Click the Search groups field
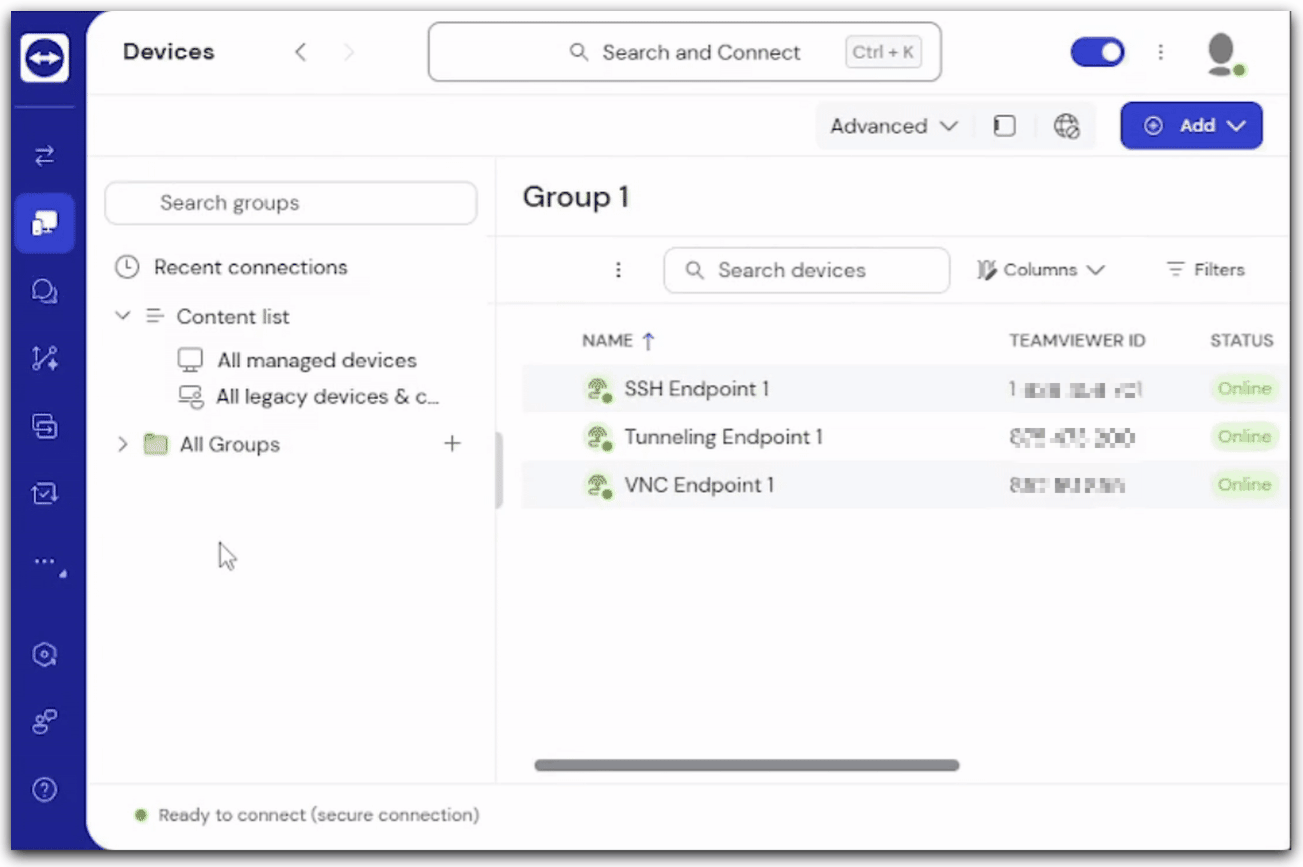The width and height of the screenshot is (1303, 867). pos(290,203)
